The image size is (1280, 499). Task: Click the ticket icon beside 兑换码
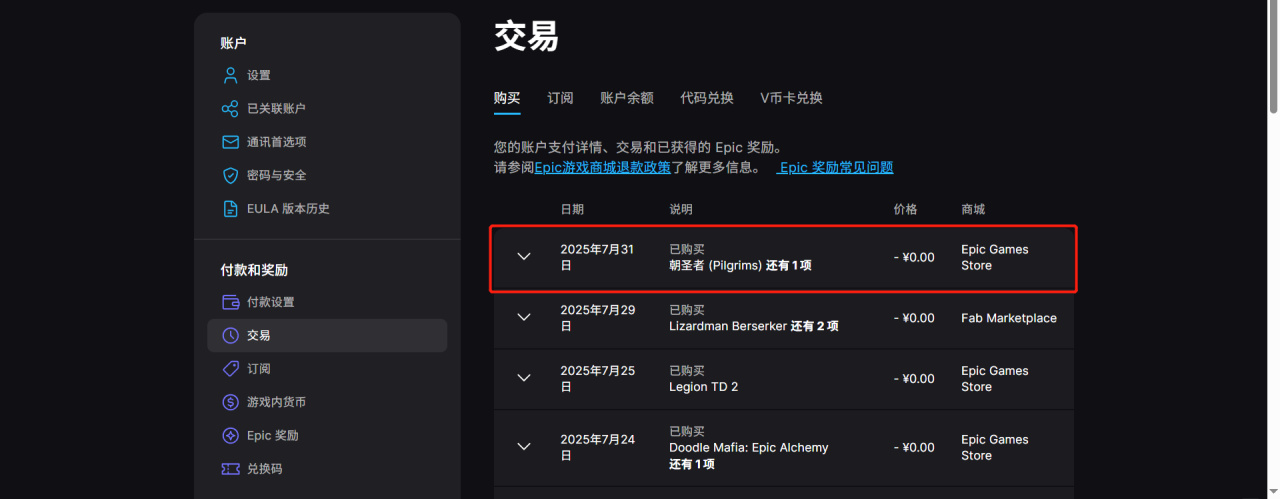230,468
